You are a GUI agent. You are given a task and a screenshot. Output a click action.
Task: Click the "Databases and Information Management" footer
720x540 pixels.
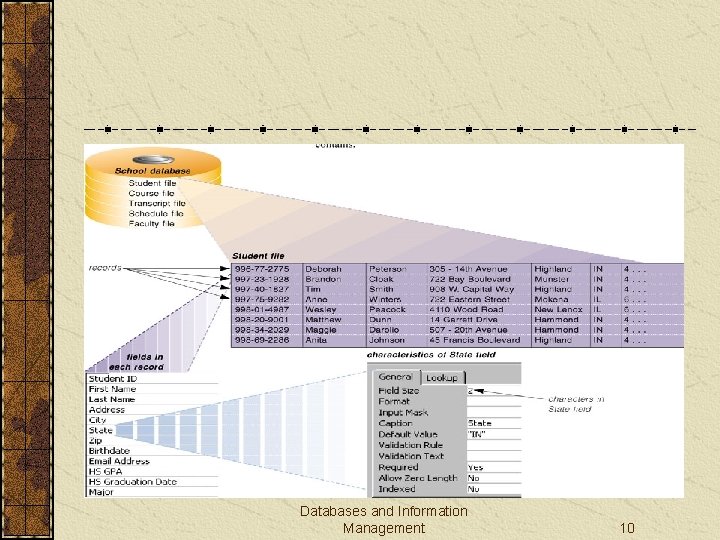coord(384,519)
